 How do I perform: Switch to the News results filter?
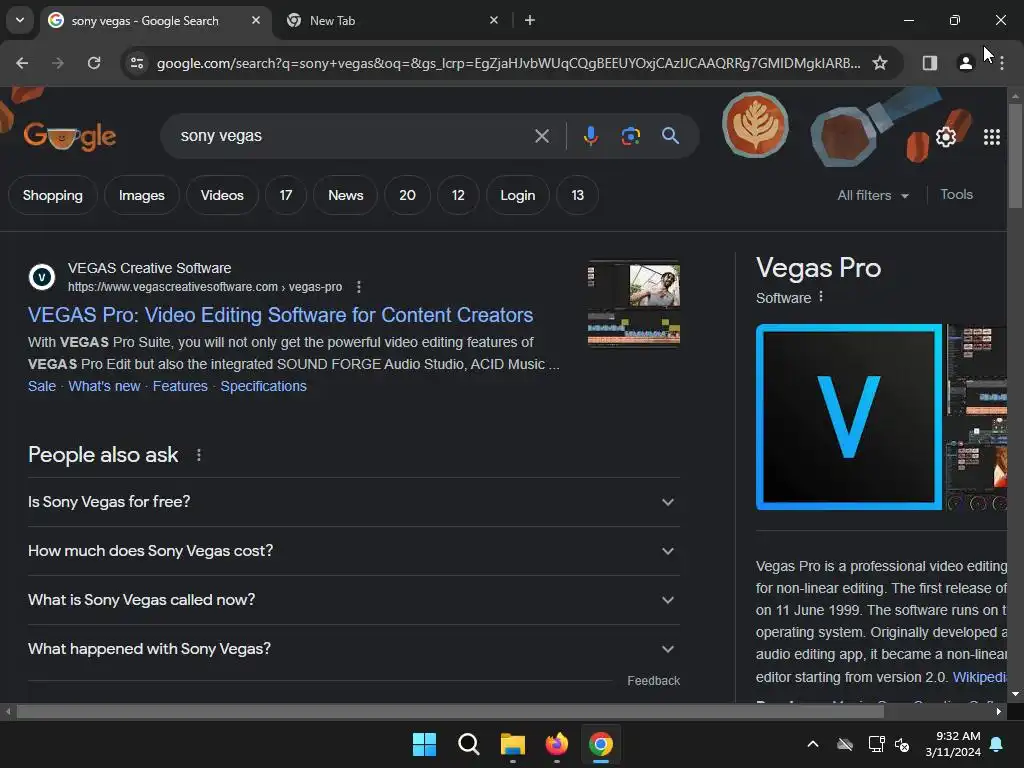pos(345,195)
